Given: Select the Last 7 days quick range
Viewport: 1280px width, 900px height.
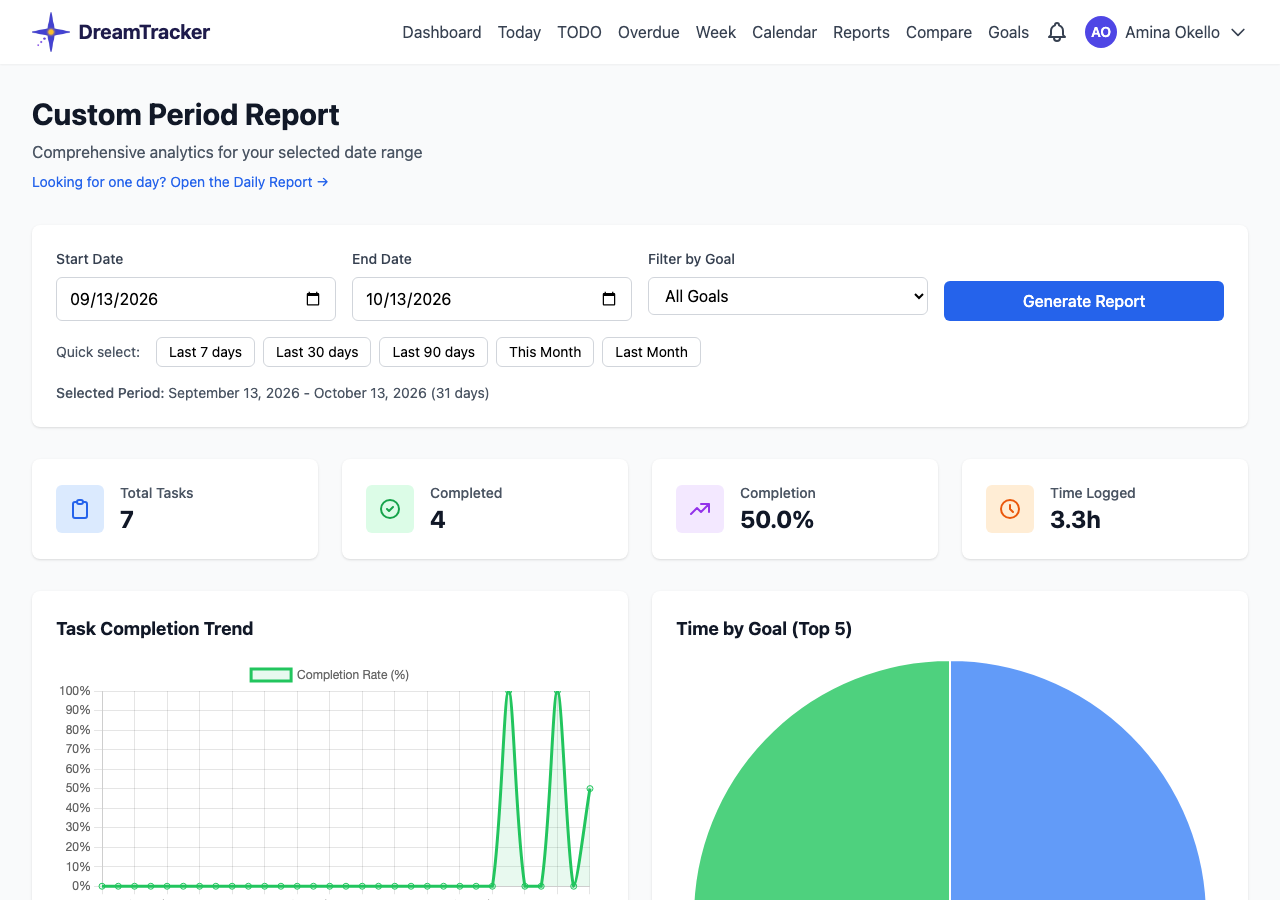Looking at the screenshot, I should (205, 352).
